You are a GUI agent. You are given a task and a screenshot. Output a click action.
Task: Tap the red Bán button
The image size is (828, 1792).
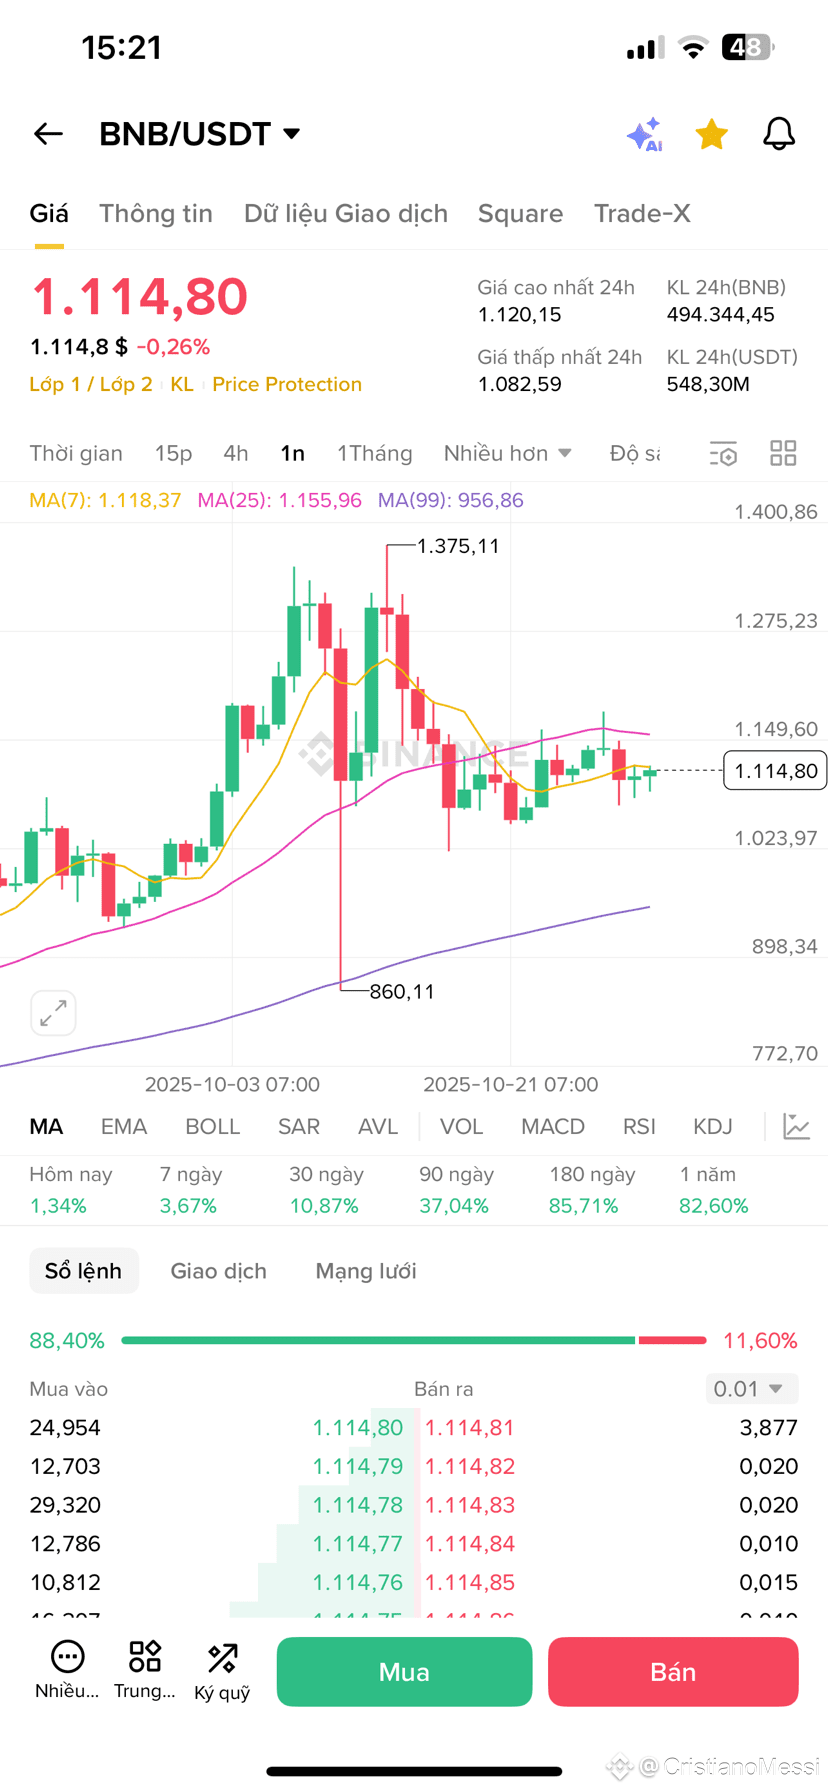[x=673, y=1672]
